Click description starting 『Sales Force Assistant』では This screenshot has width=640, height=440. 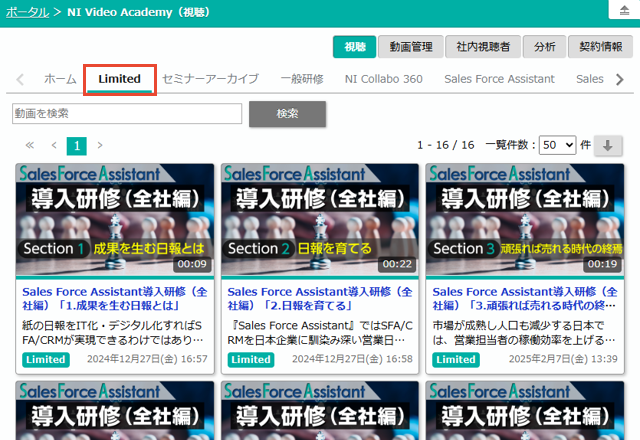click(x=320, y=333)
